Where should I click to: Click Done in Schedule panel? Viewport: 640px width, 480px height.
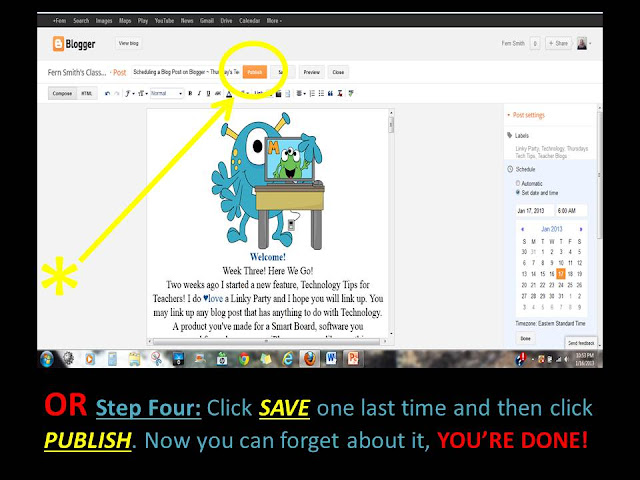click(x=526, y=338)
